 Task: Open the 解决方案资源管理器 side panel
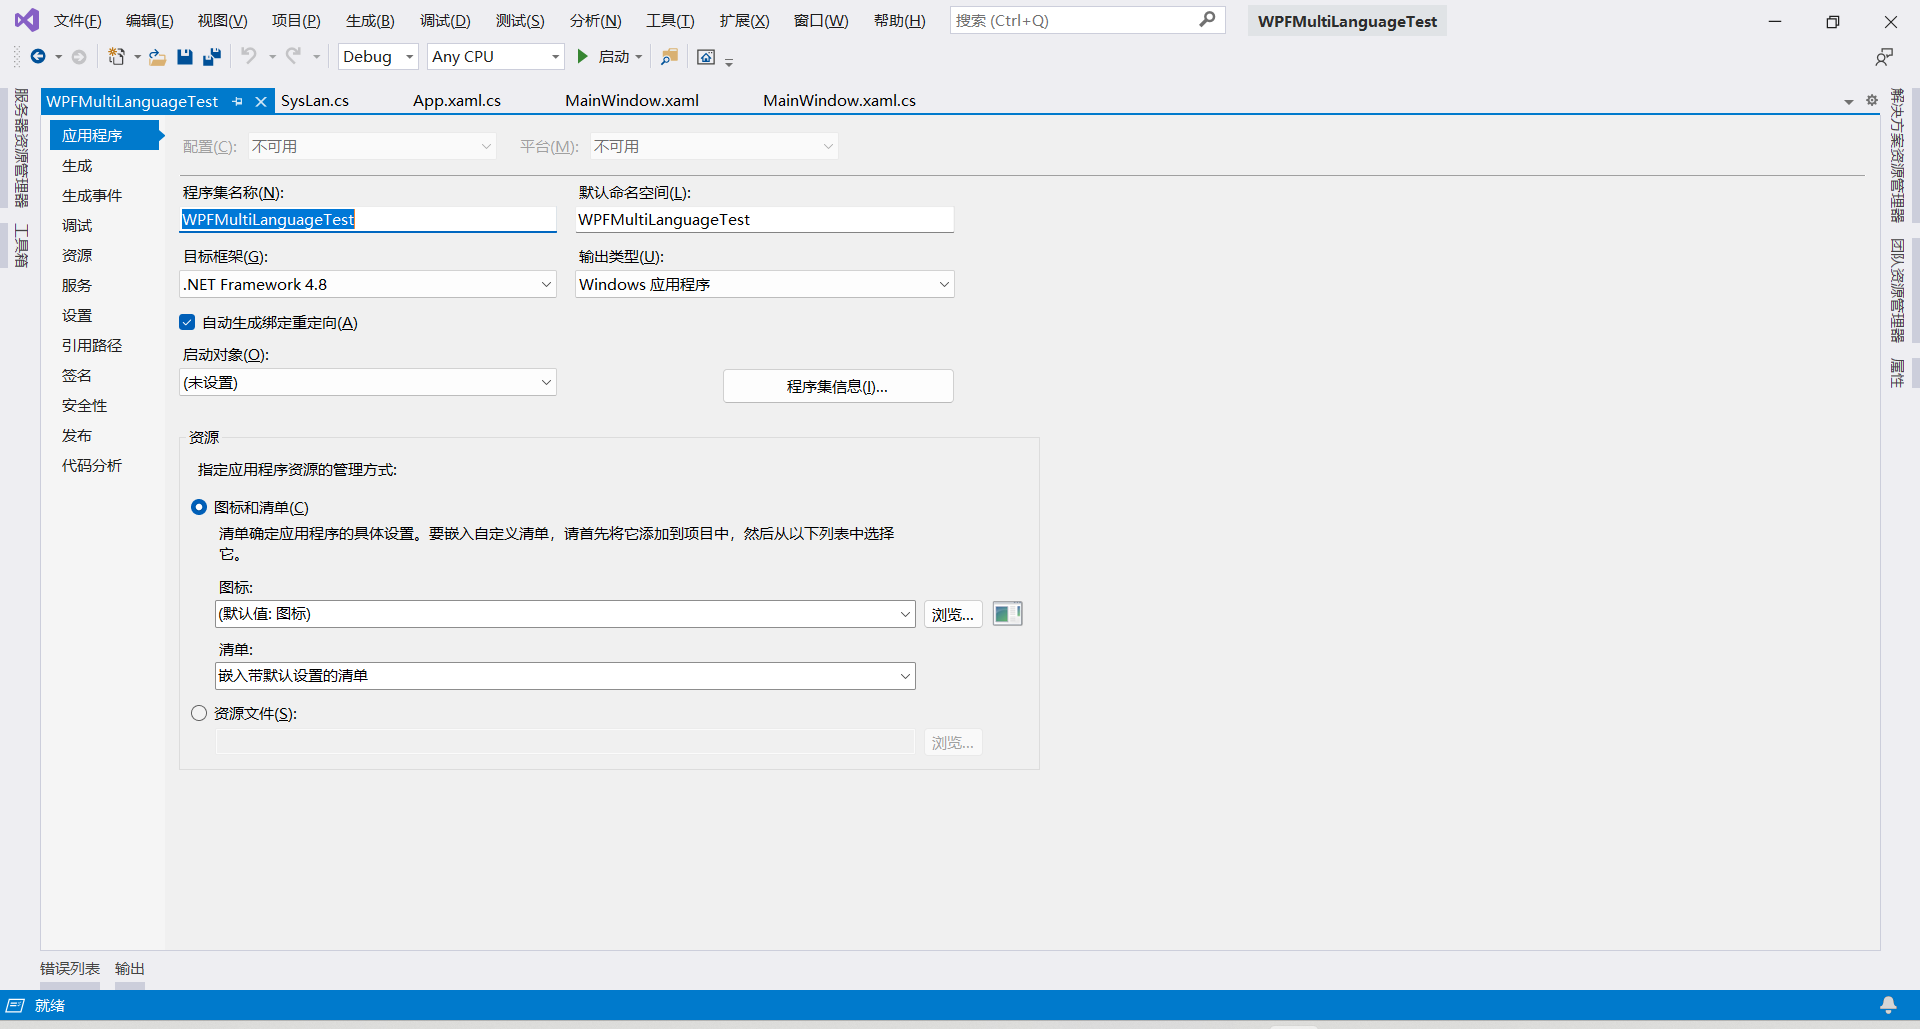tap(1897, 155)
